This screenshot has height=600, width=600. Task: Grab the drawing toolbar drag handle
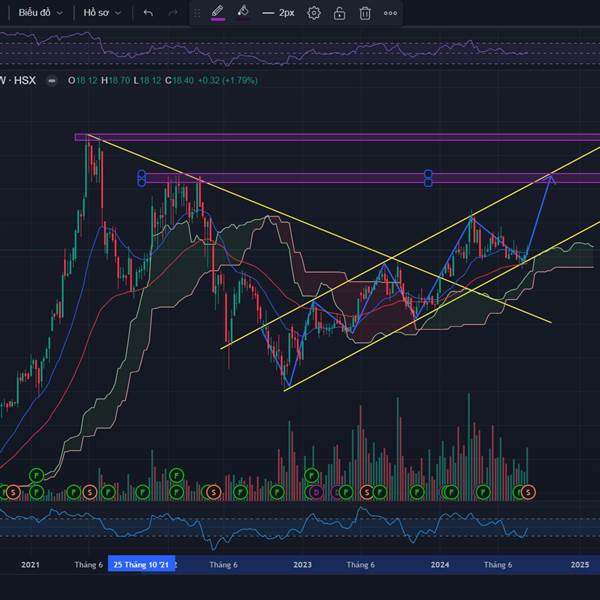[x=197, y=13]
